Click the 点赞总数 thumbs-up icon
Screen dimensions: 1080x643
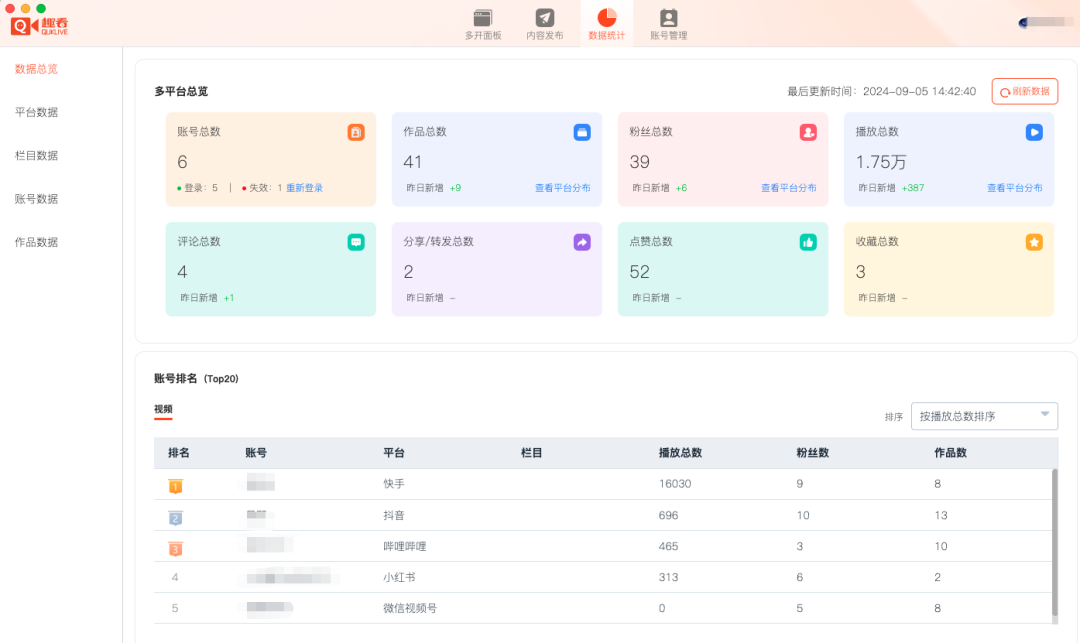pos(808,242)
